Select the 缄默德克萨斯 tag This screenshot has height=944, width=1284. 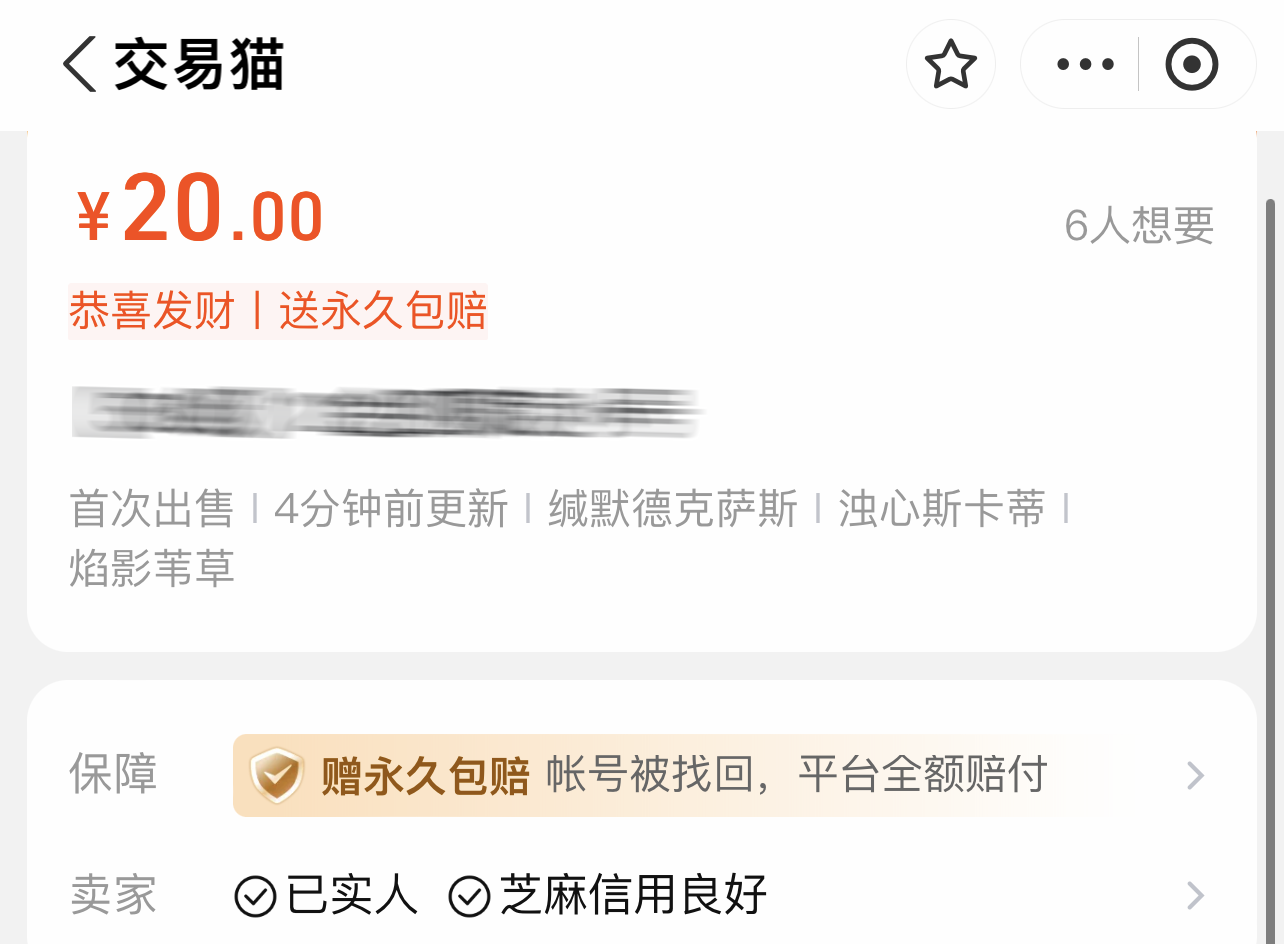[x=672, y=509]
